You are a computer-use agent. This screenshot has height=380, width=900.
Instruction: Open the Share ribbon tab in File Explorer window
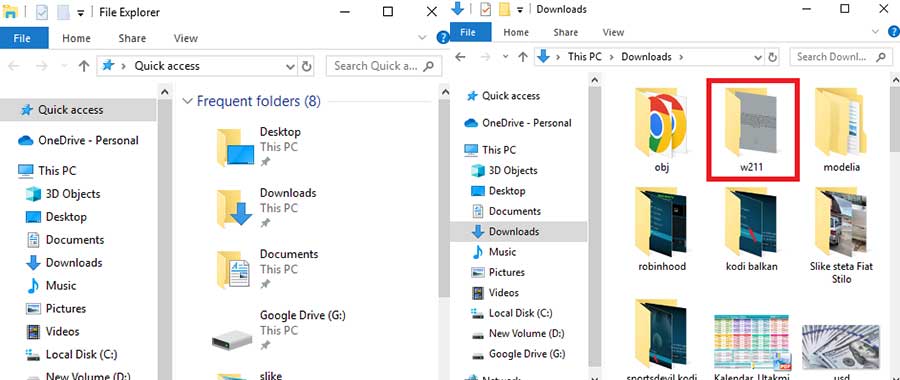click(132, 38)
